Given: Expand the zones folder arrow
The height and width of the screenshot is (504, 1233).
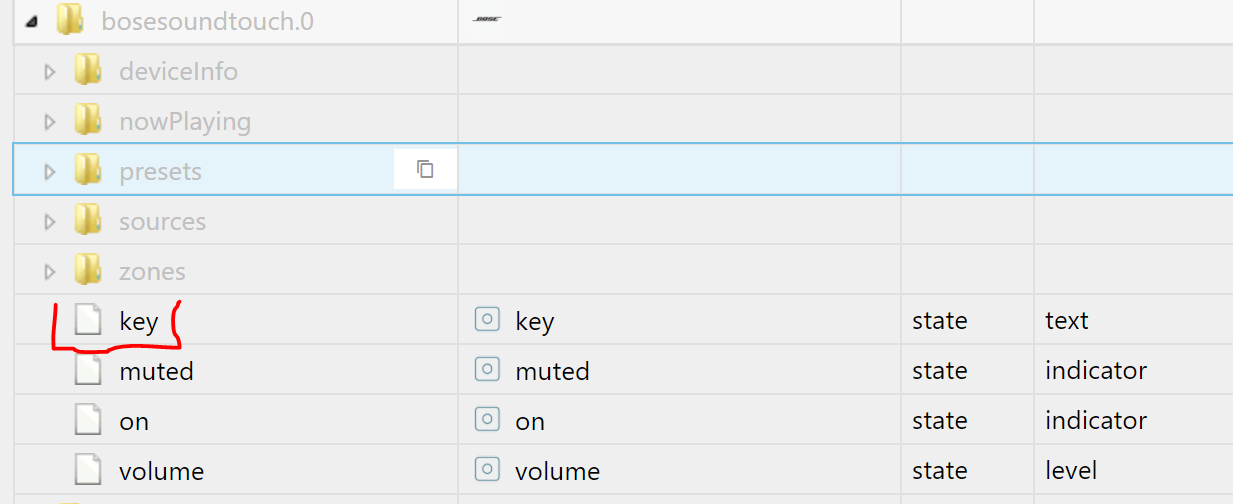Looking at the screenshot, I should point(49,272).
